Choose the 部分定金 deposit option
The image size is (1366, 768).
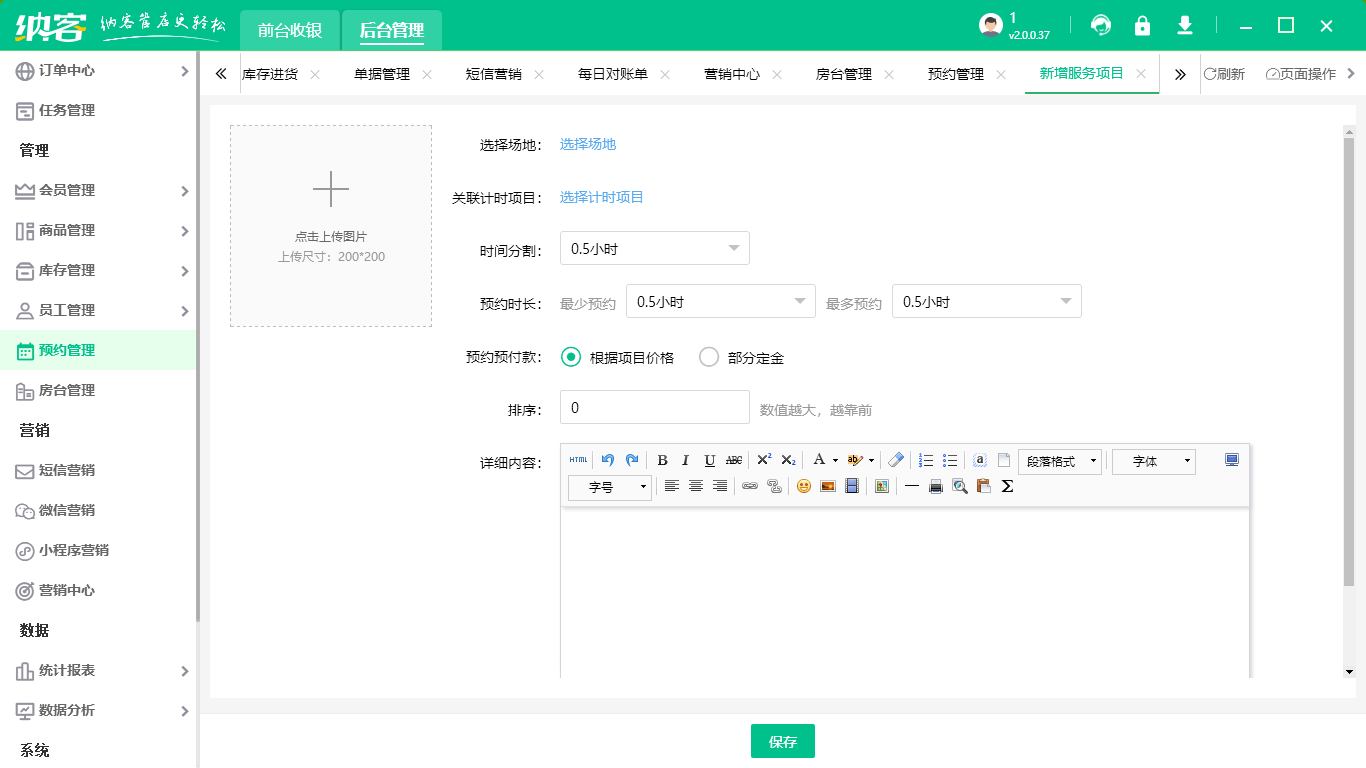(709, 356)
